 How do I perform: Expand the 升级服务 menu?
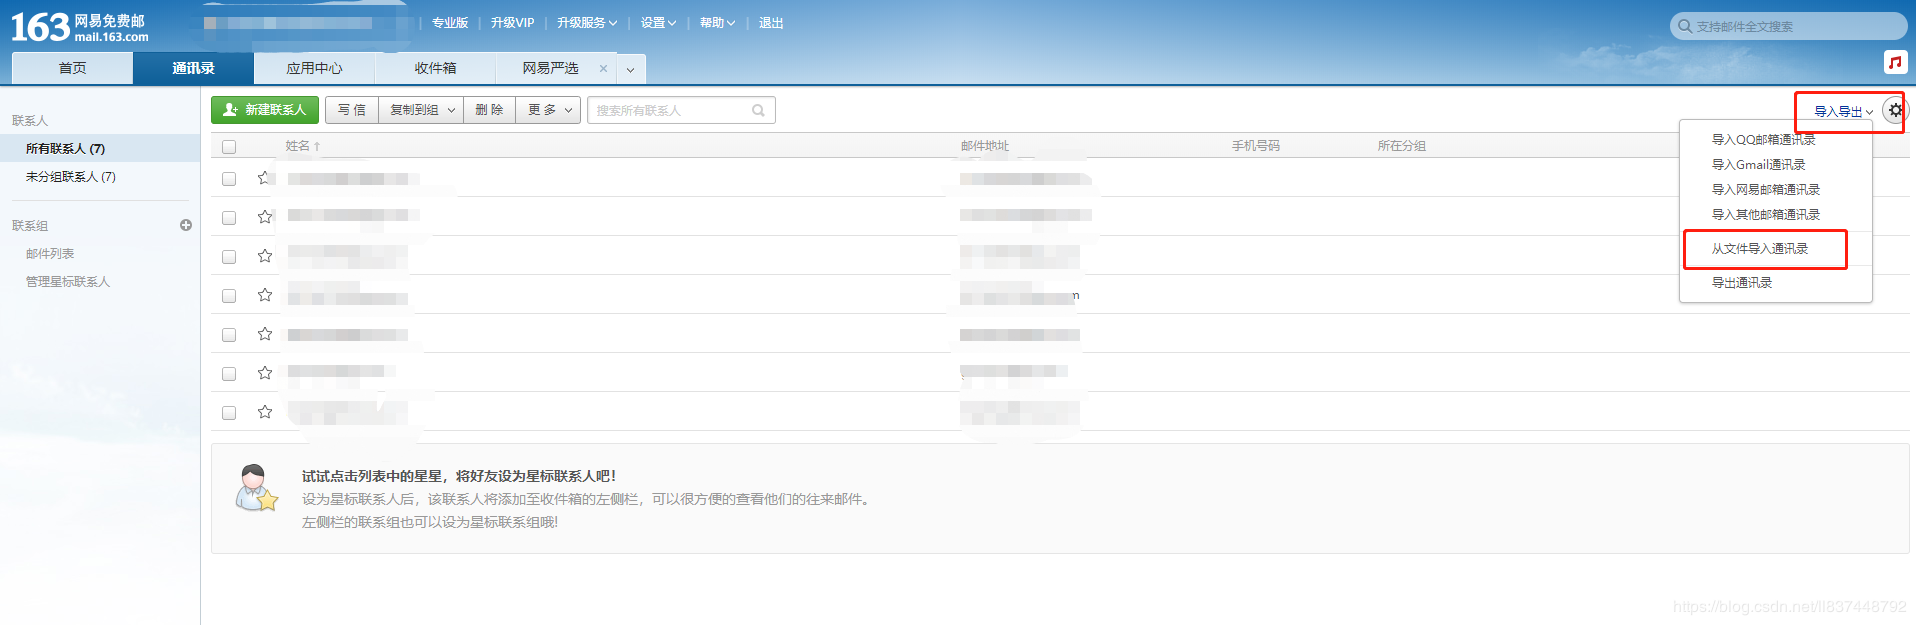[x=587, y=23]
